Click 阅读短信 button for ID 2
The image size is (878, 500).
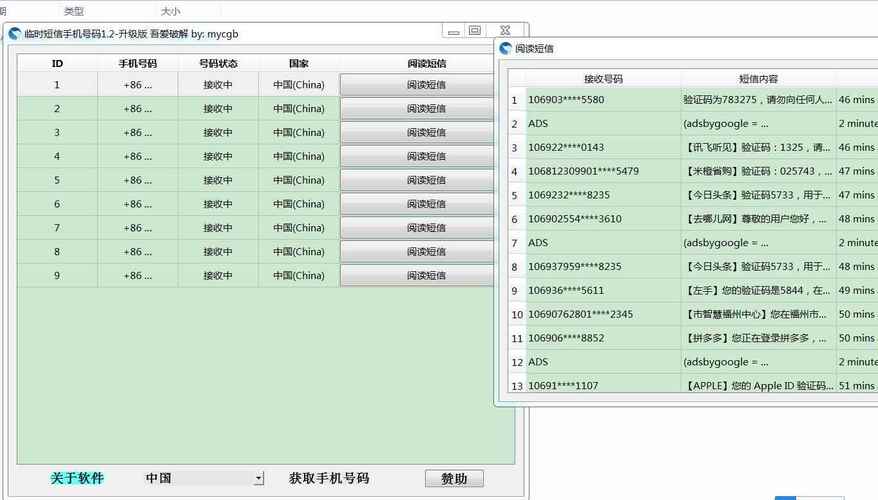coord(417,109)
